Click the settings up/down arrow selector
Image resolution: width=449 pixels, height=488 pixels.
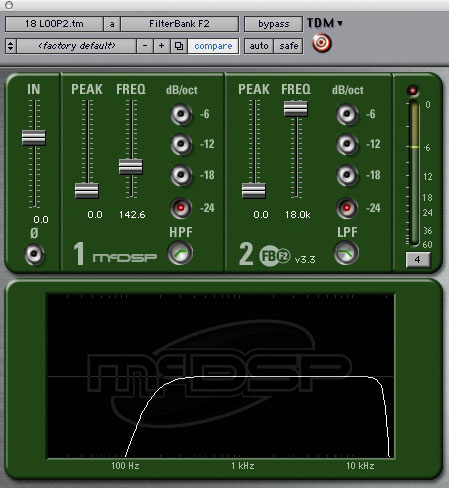(11, 46)
